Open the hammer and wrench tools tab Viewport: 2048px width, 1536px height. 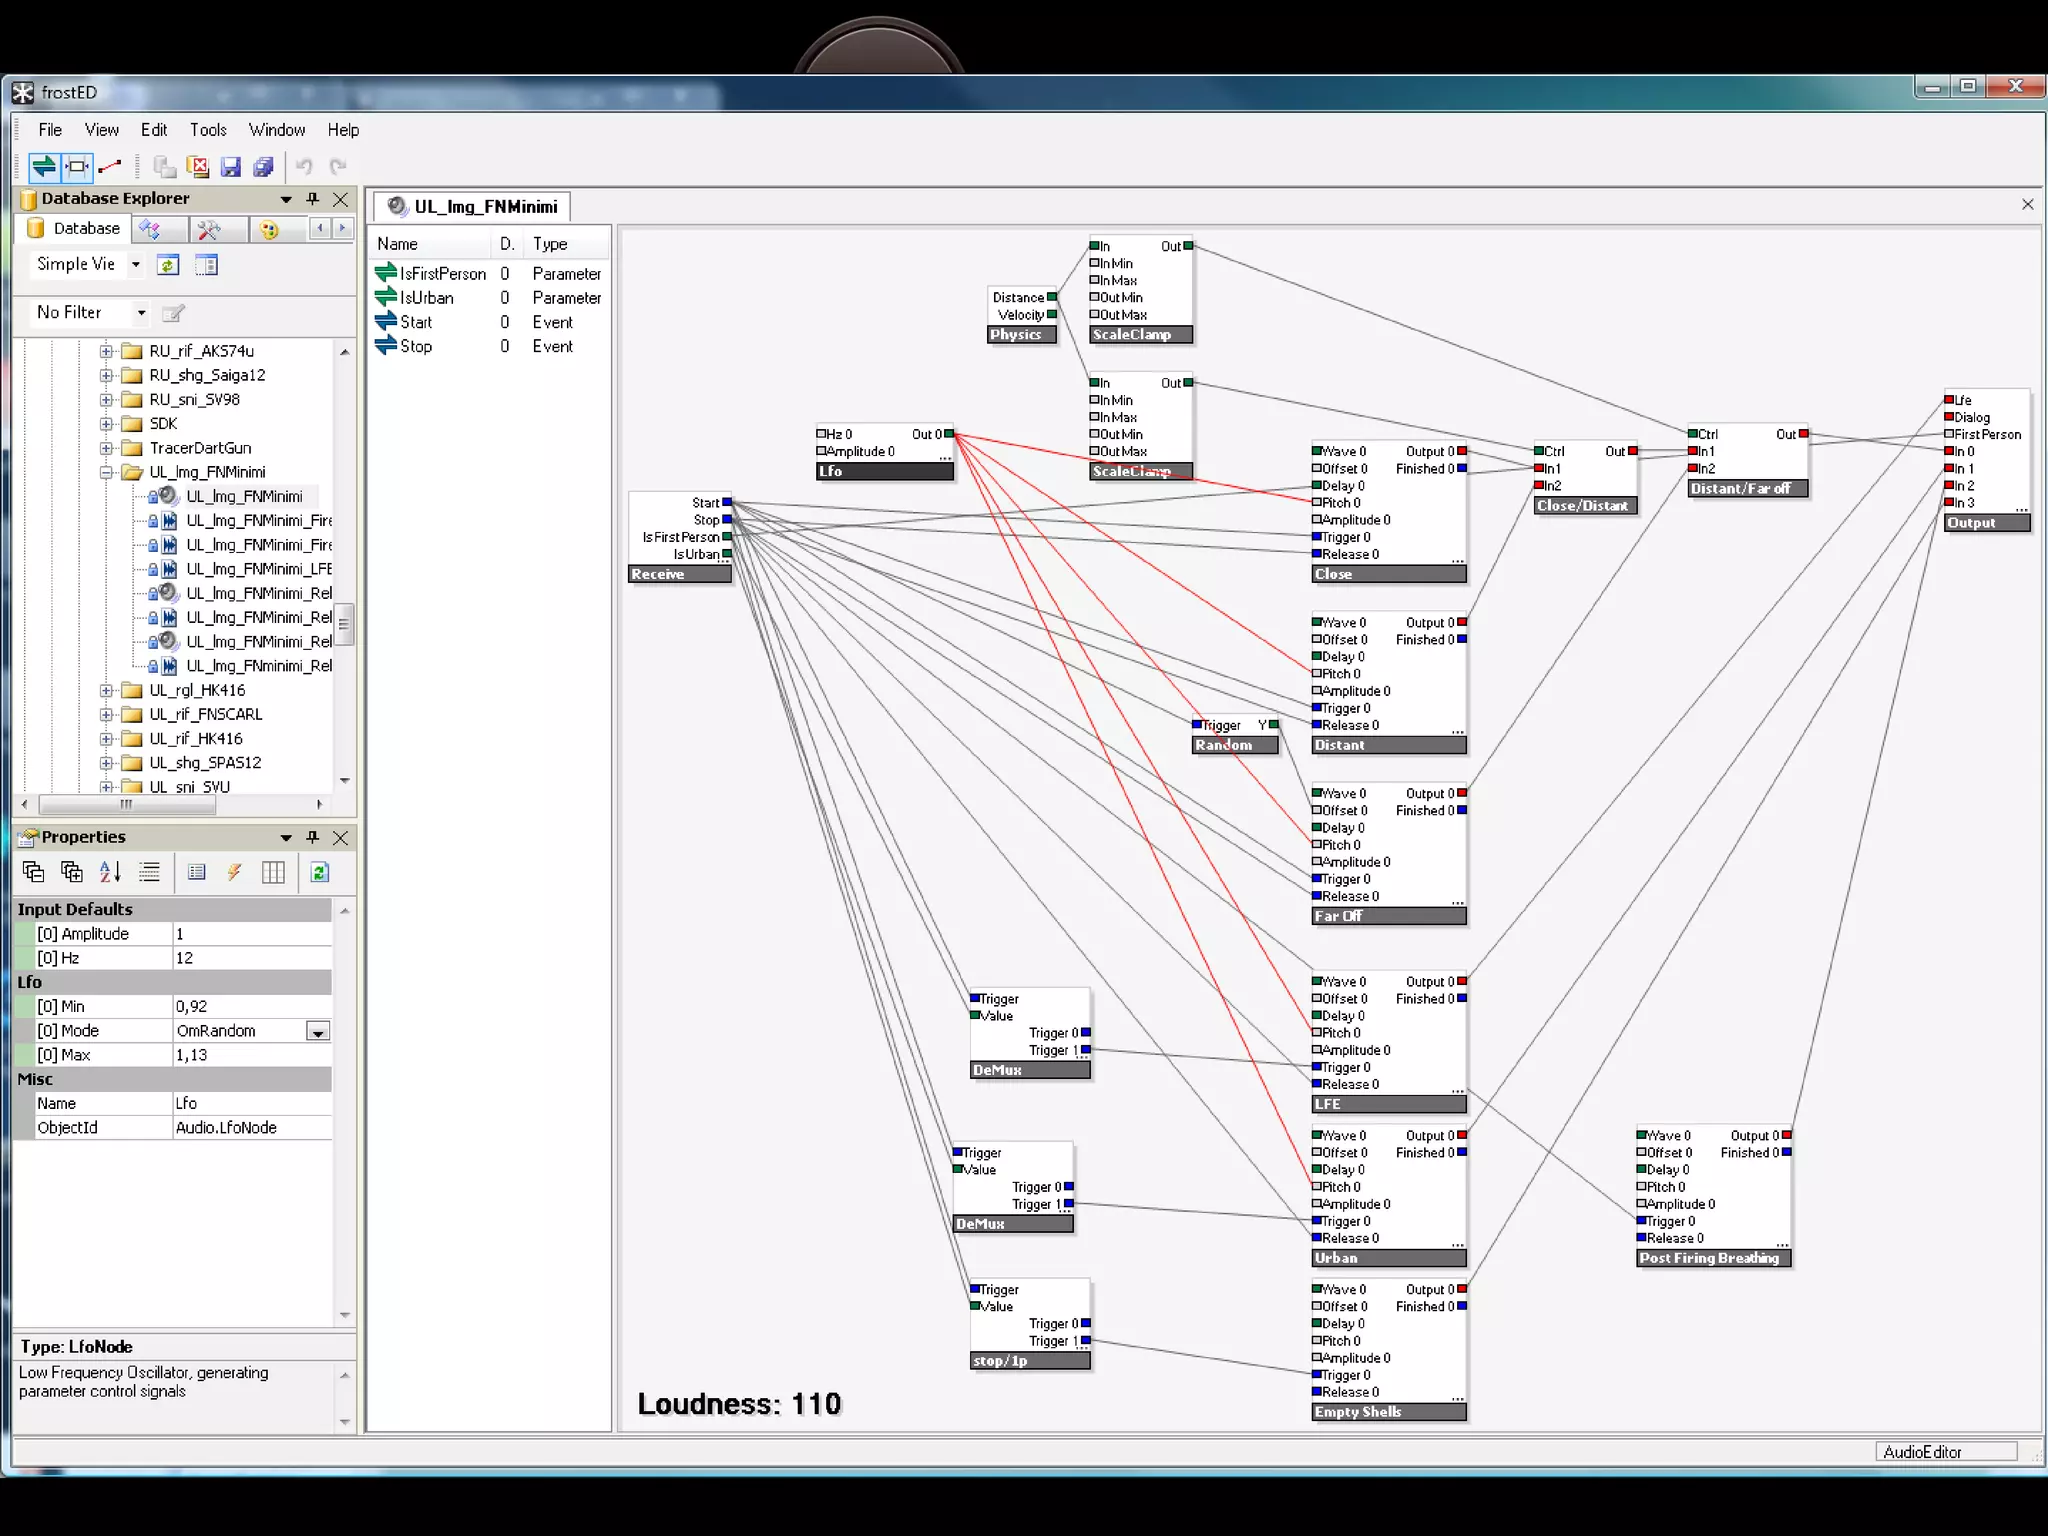tap(209, 229)
